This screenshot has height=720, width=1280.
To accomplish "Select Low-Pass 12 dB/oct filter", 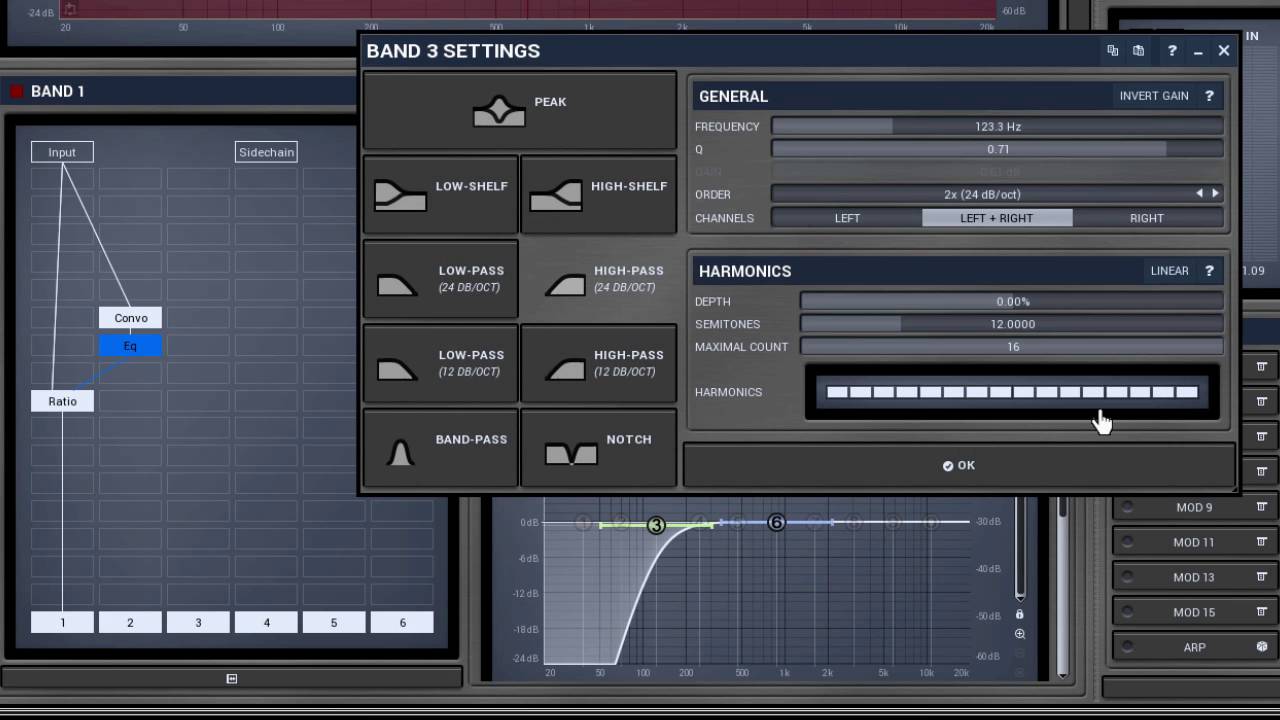I will click(440, 363).
